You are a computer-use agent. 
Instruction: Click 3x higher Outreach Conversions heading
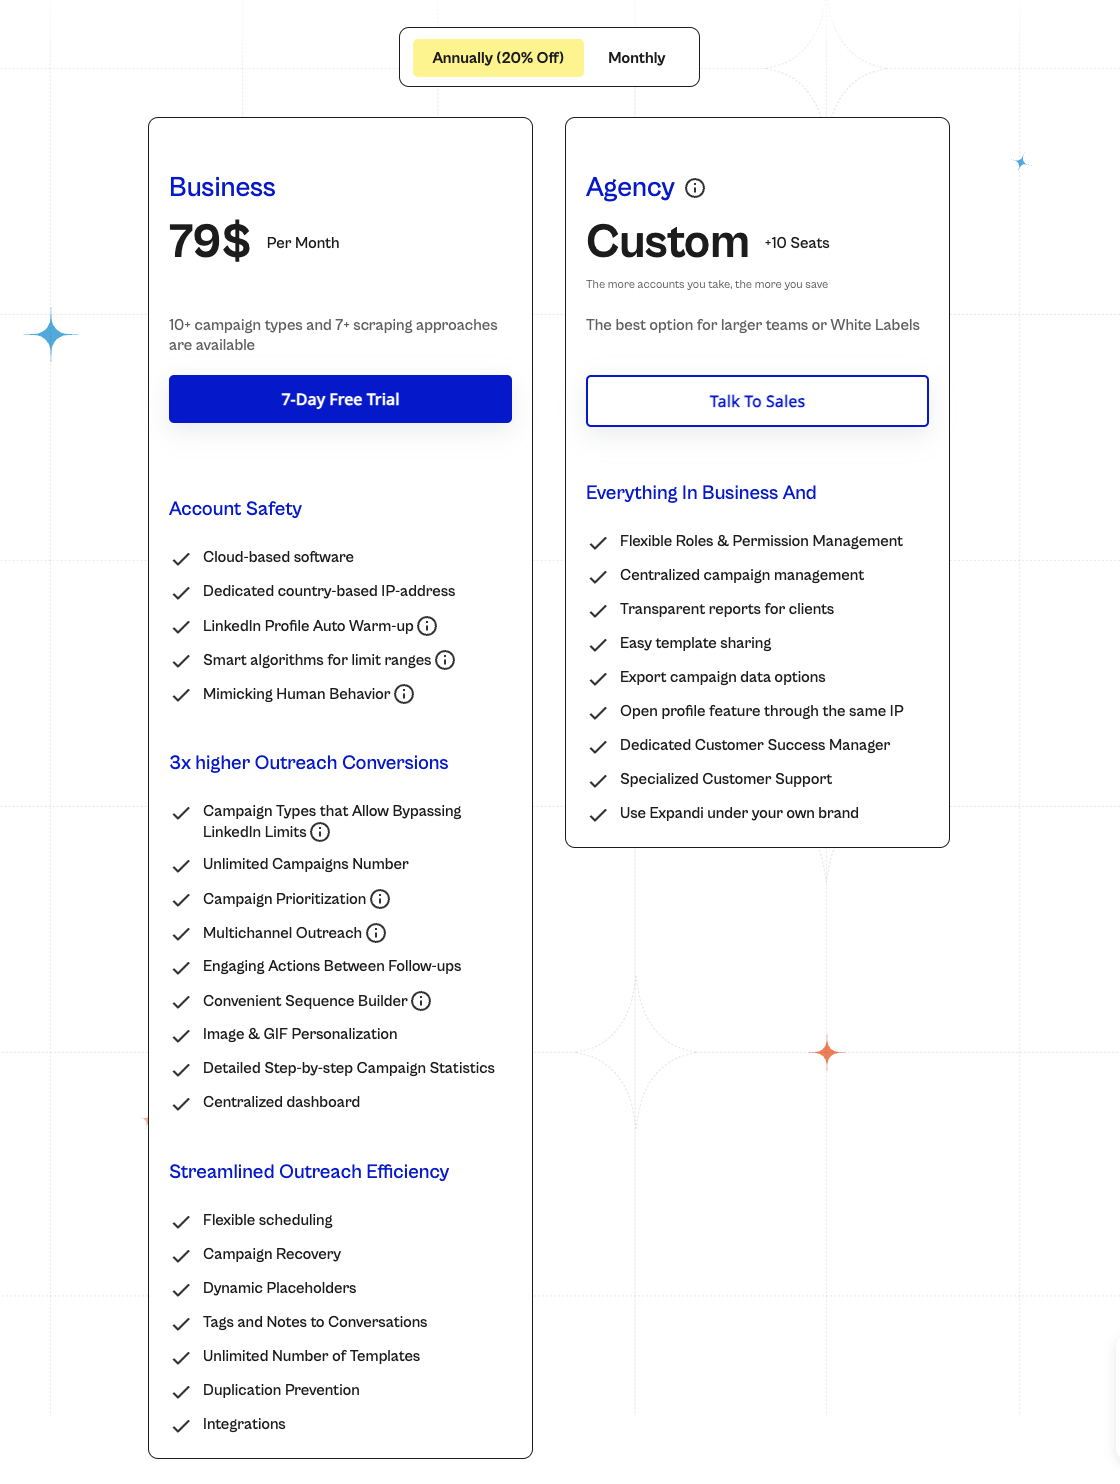pos(308,762)
